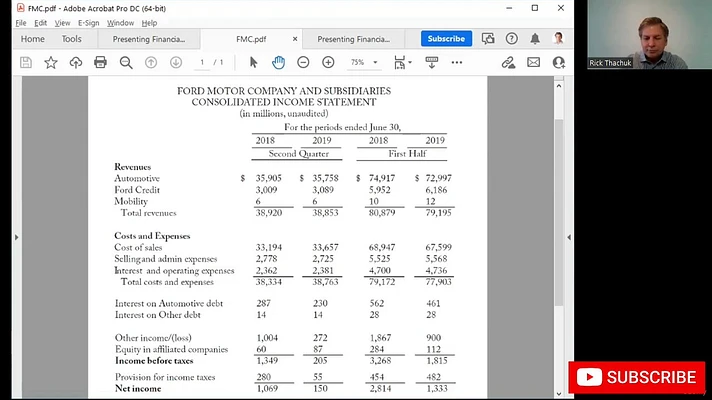Open share with others person icon

[559, 63]
